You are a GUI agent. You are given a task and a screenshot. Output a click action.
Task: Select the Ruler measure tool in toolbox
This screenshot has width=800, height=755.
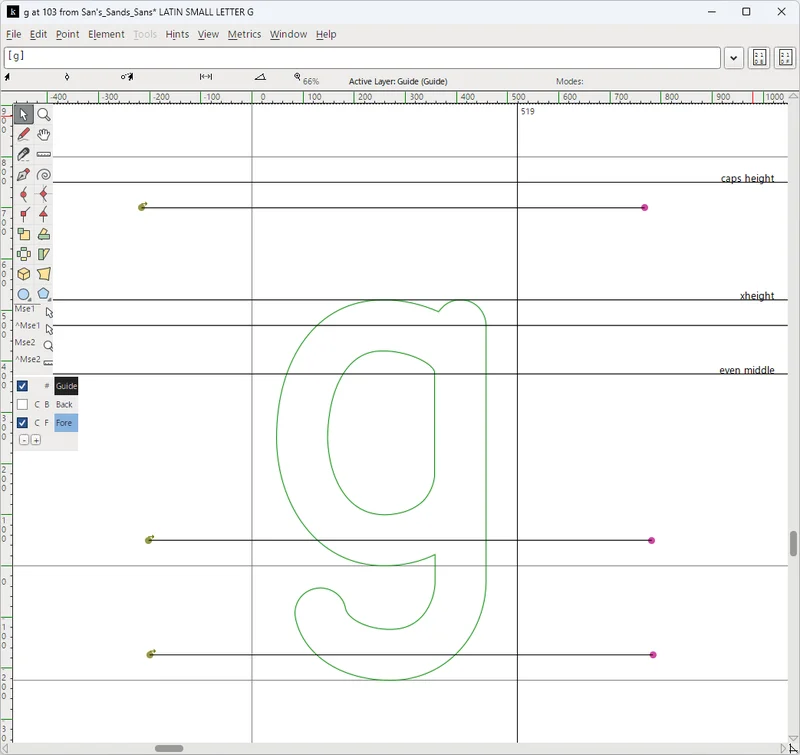[x=44, y=155]
